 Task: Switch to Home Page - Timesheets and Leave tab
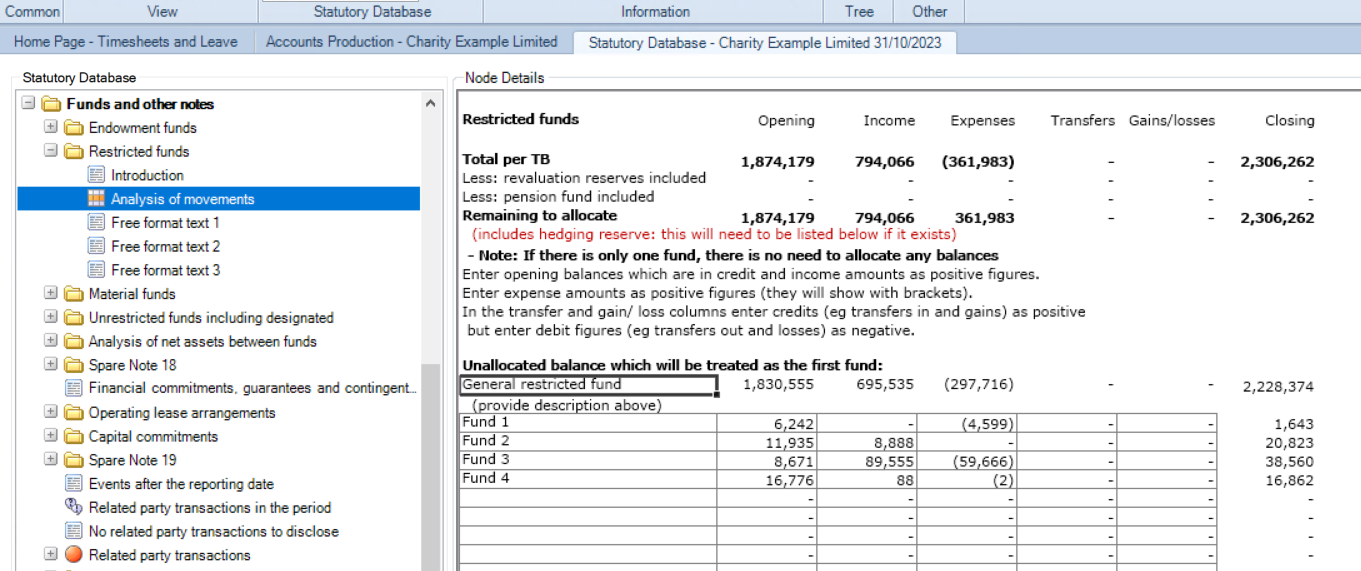point(126,42)
